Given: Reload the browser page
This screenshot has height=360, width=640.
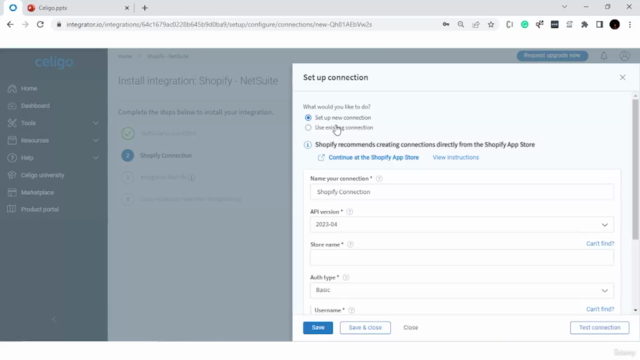Looking at the screenshot, I should coord(40,24).
